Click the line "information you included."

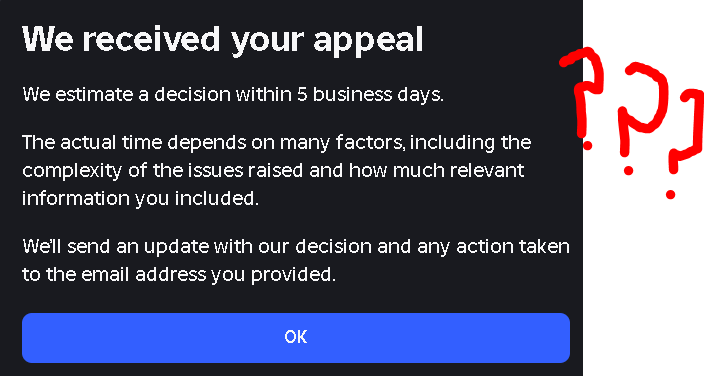141,198
